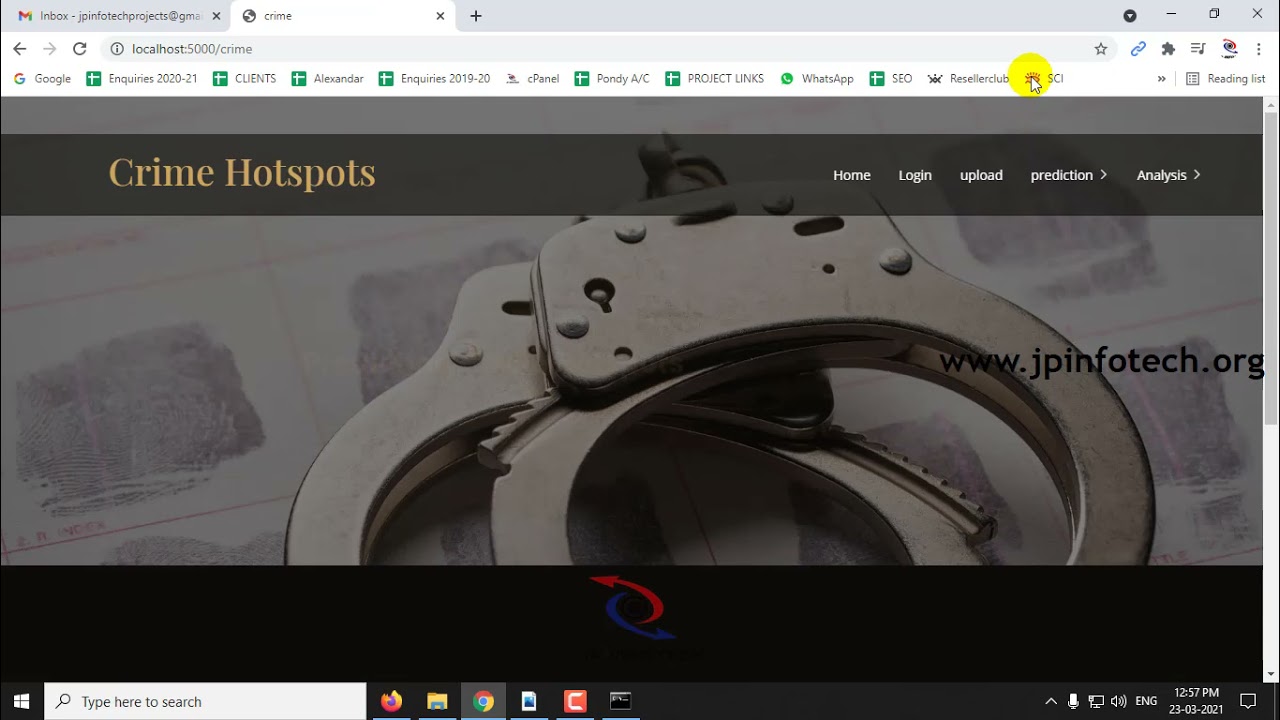Open the cPanel bookmark
Image resolution: width=1280 pixels, height=720 pixels.
pos(533,79)
